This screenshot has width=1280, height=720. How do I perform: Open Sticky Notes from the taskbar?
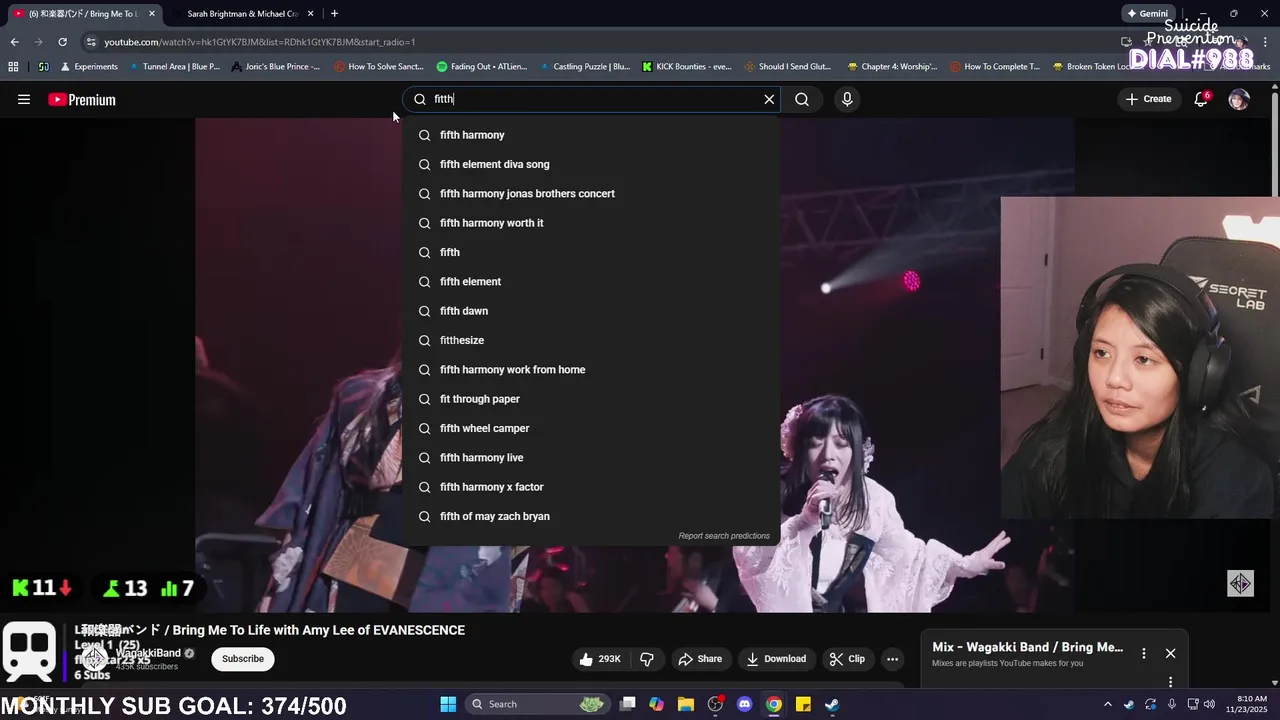(x=803, y=704)
